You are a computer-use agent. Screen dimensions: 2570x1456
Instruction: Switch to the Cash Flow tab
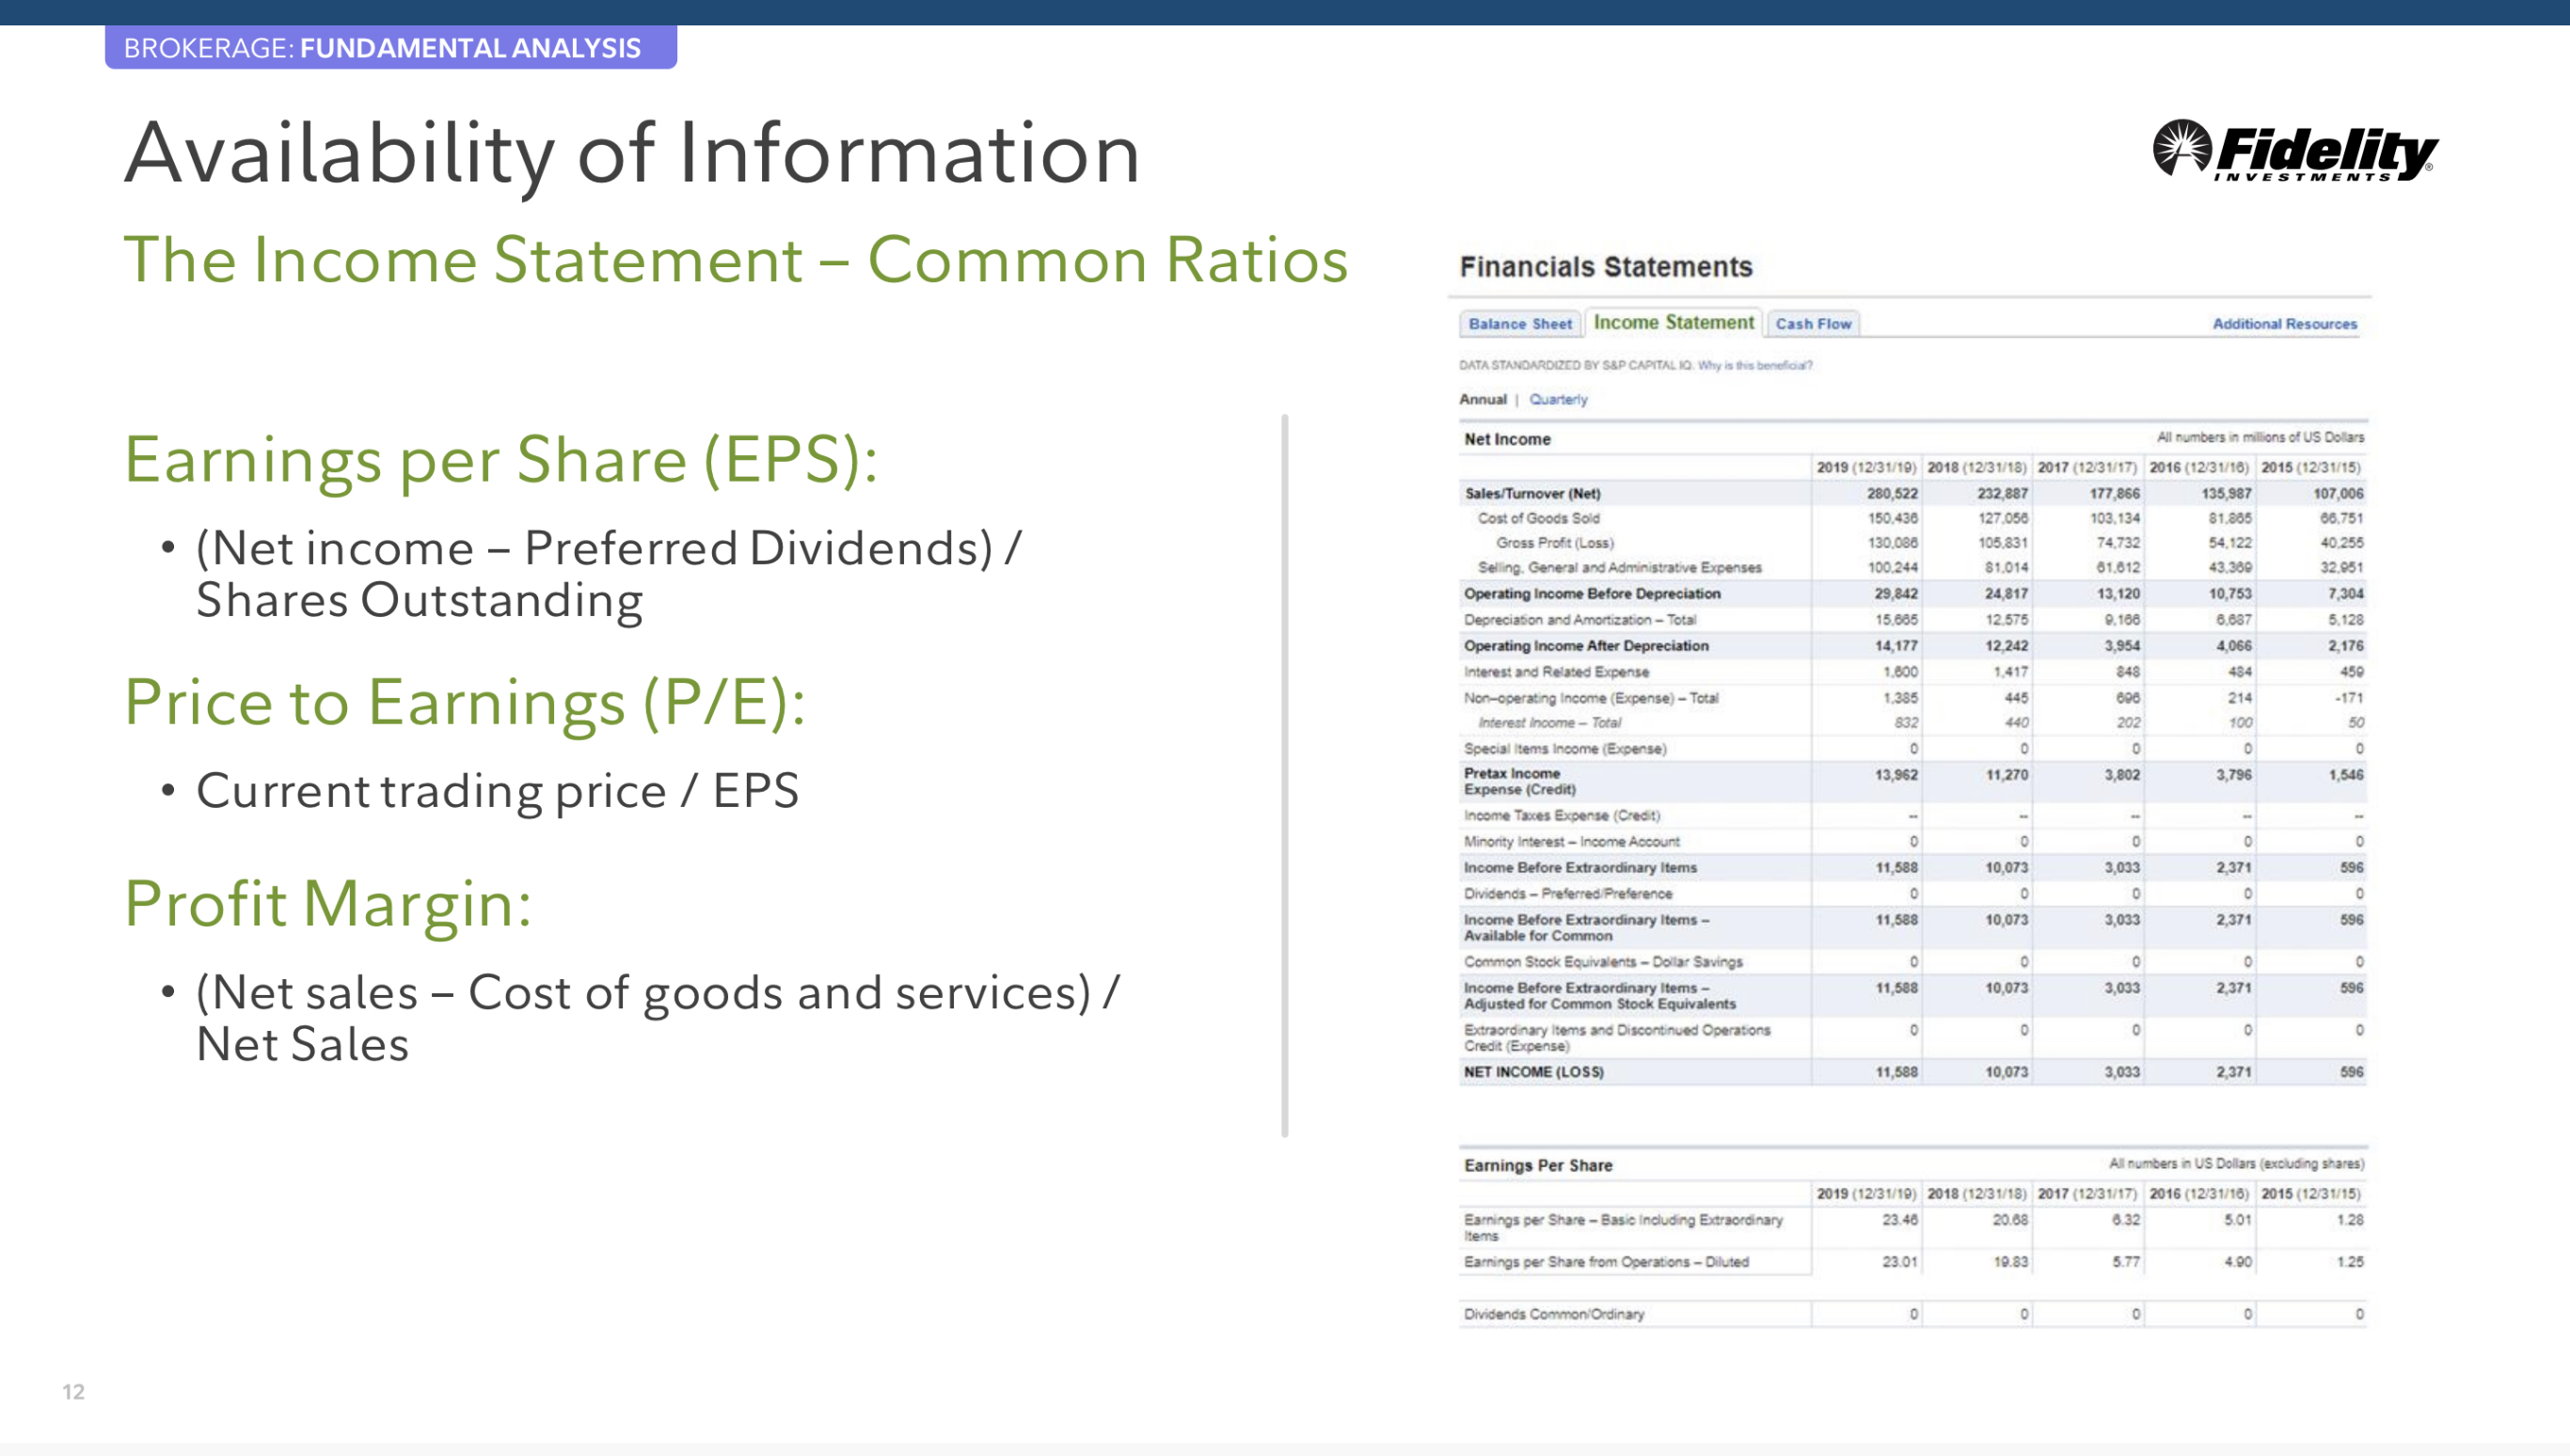pos(1812,324)
